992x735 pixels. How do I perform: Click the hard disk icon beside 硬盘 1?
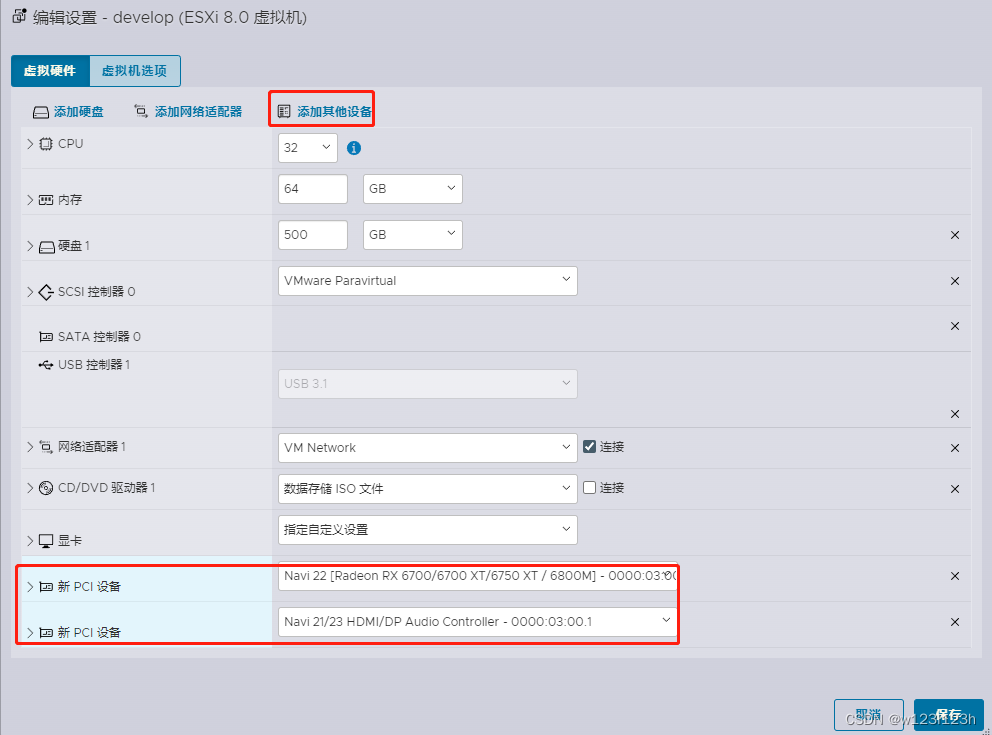(x=47, y=247)
